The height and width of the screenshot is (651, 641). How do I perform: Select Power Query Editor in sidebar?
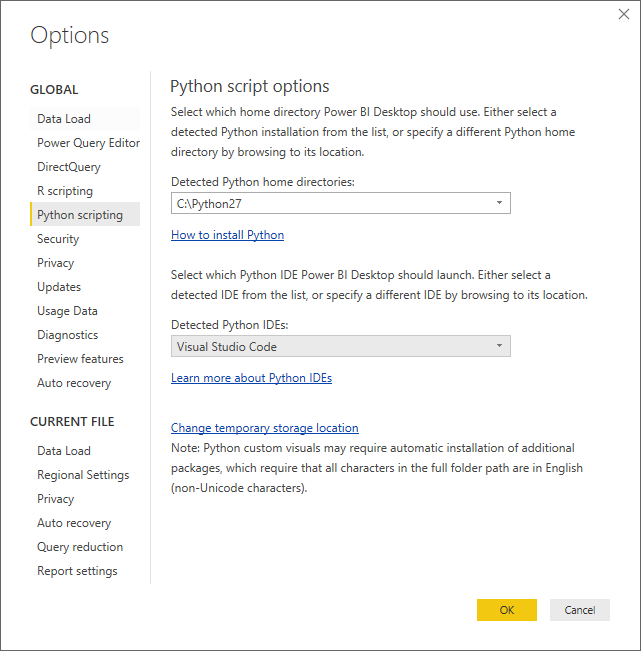point(85,143)
